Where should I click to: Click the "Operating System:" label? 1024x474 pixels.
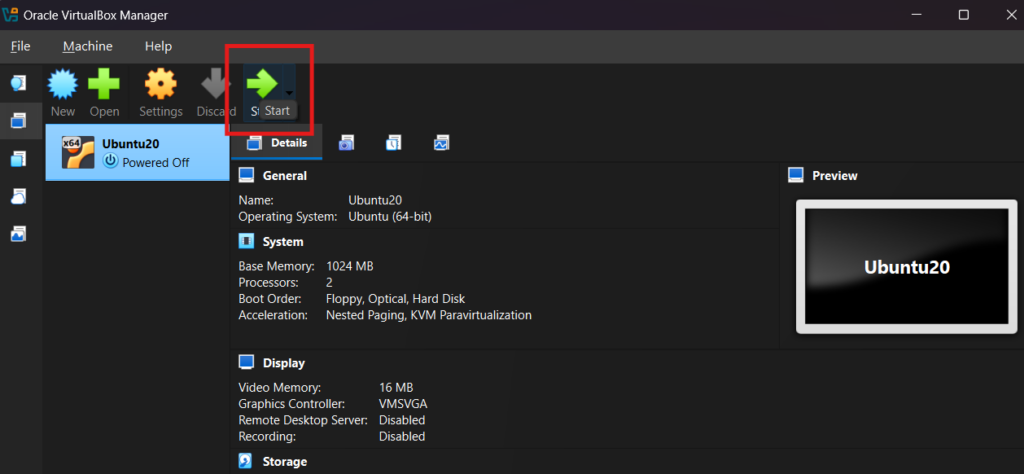click(x=288, y=216)
